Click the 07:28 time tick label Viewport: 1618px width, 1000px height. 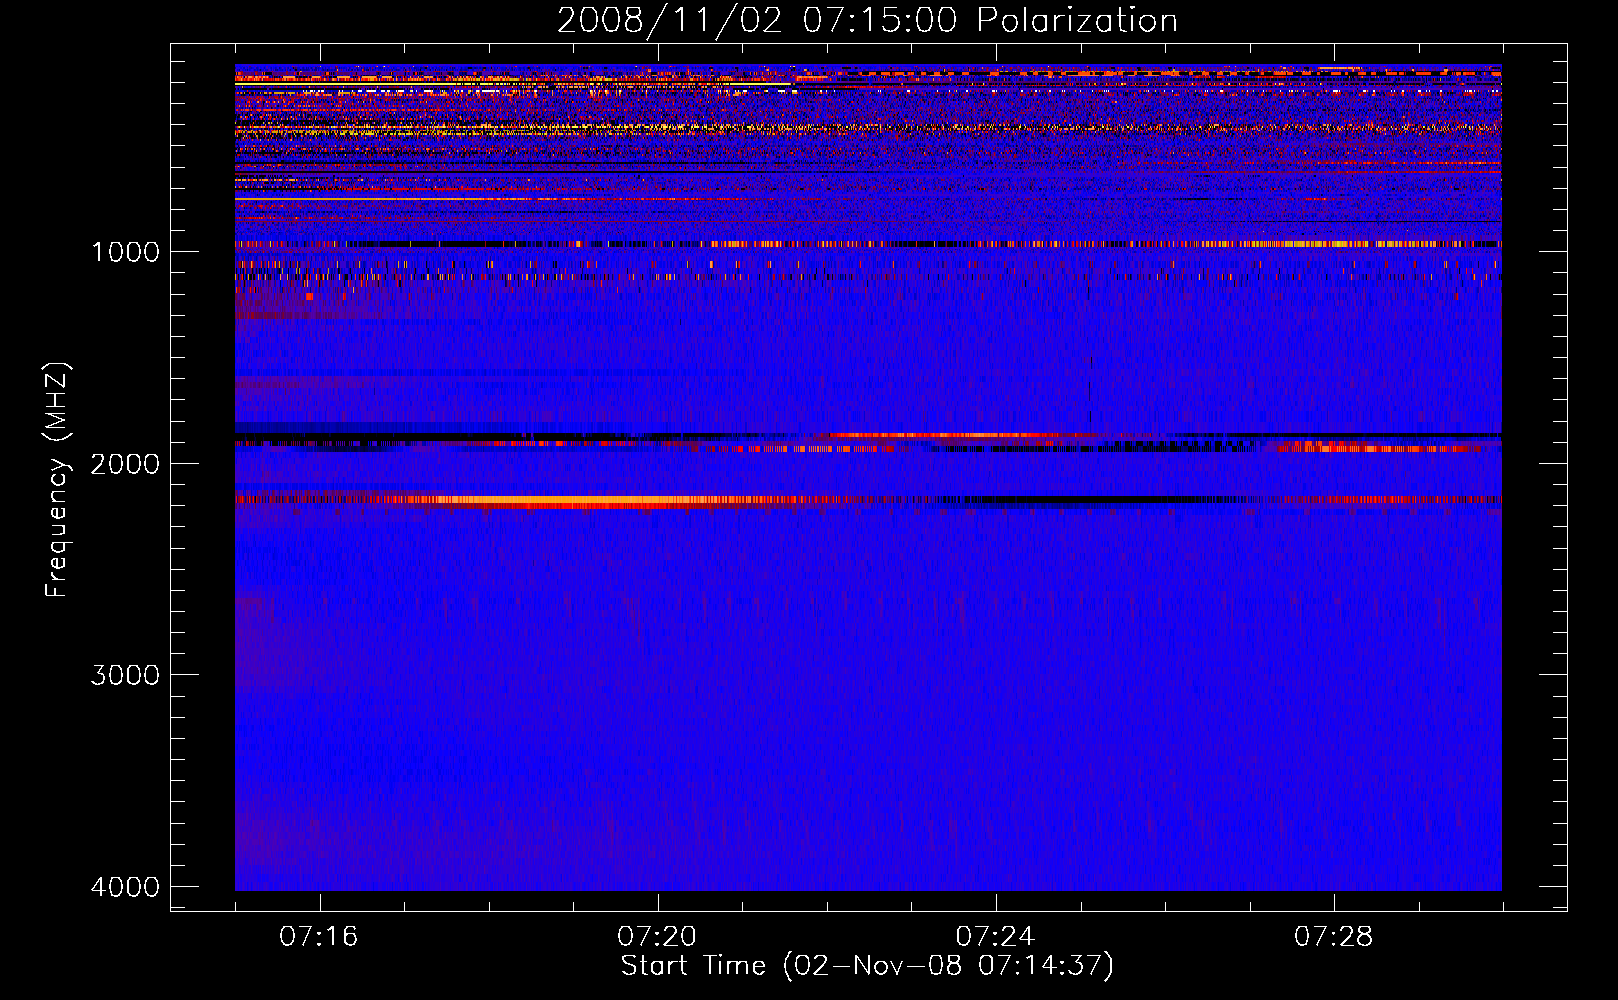coord(1334,937)
